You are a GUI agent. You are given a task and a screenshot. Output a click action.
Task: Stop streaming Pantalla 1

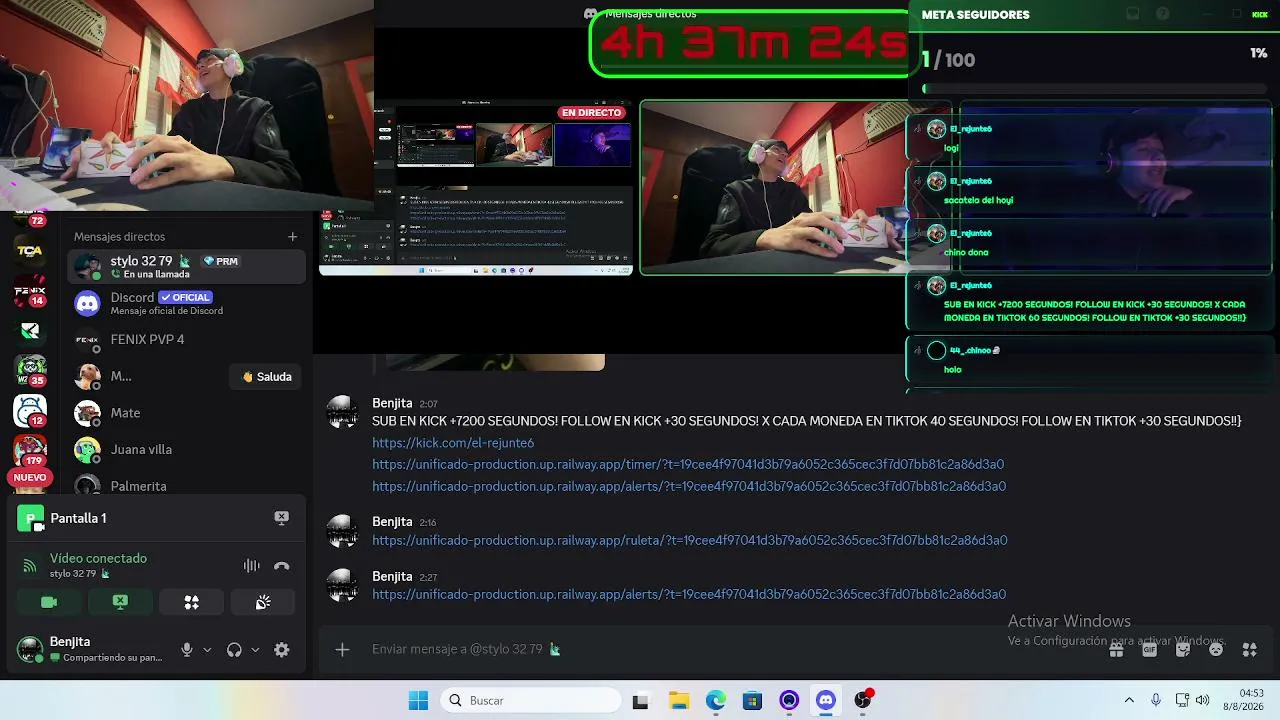coord(281,518)
